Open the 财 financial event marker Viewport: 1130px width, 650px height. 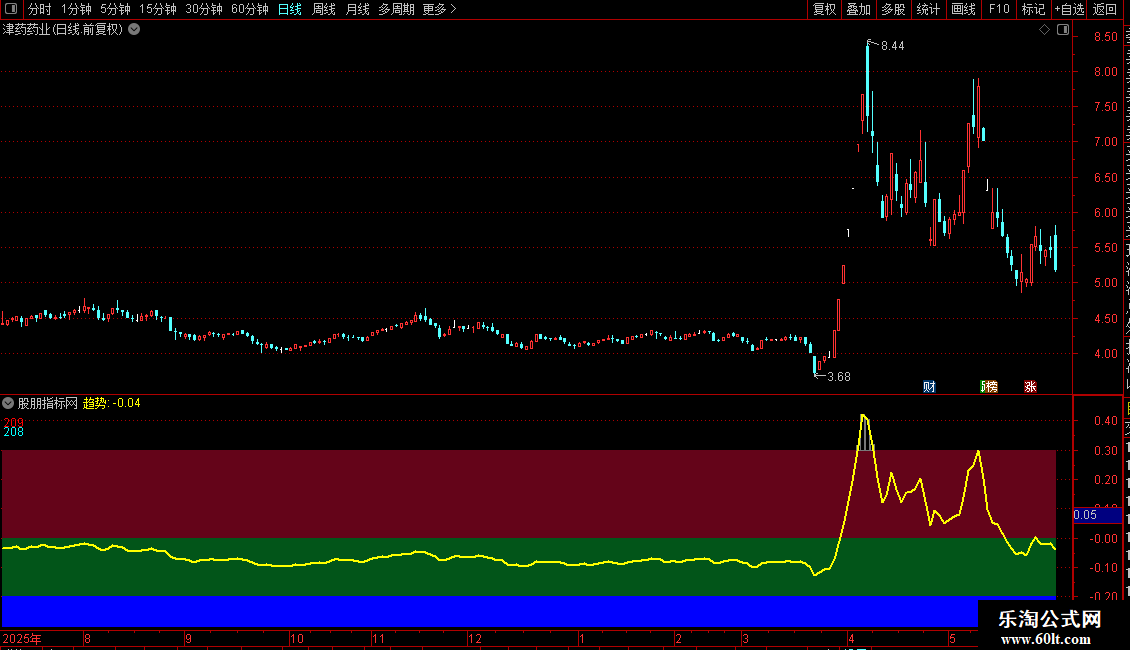pyautogui.click(x=929, y=387)
